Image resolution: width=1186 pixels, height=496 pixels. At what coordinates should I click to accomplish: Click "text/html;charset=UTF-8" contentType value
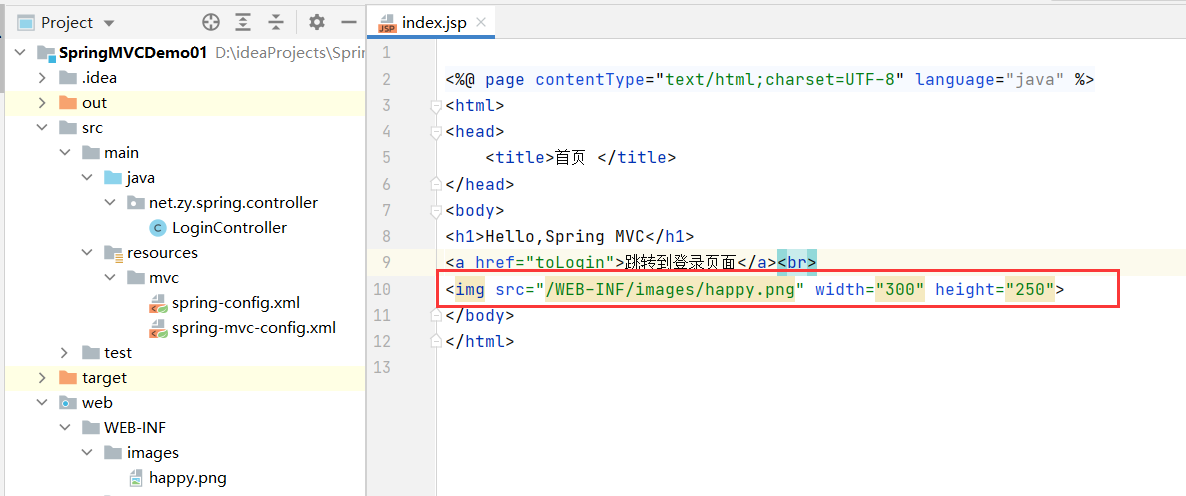781,79
